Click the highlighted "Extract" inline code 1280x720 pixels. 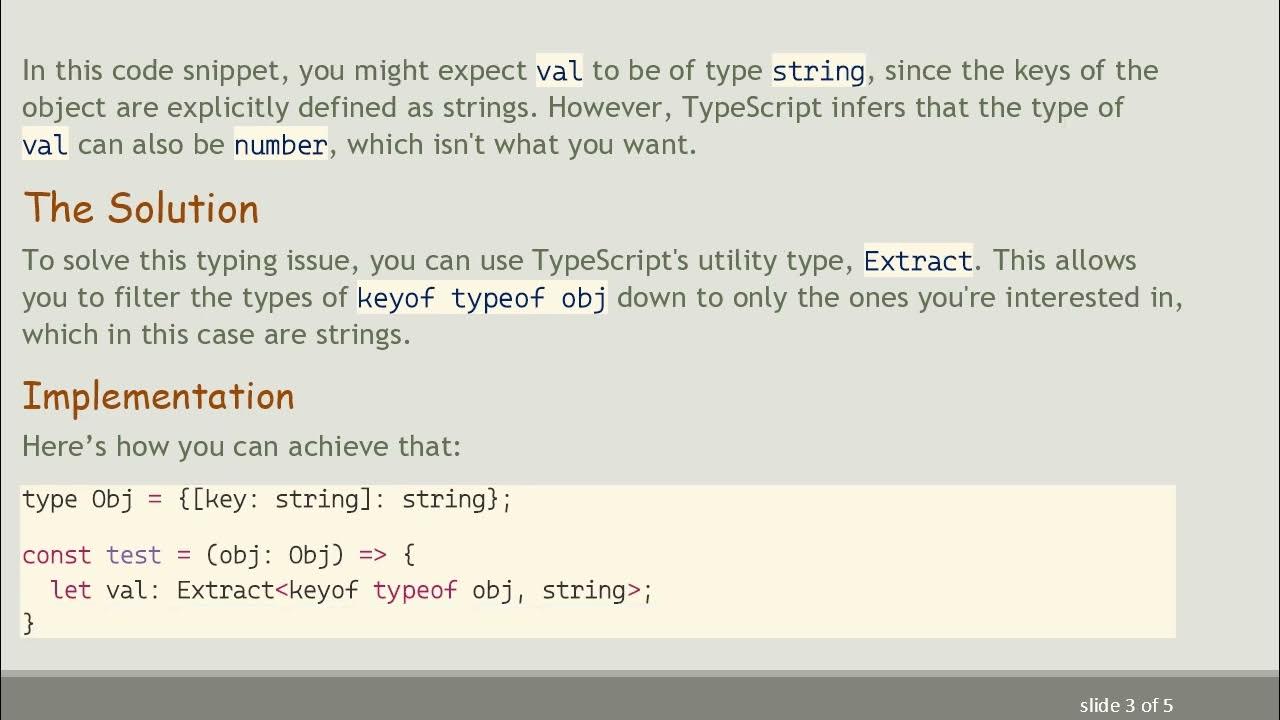(x=917, y=261)
